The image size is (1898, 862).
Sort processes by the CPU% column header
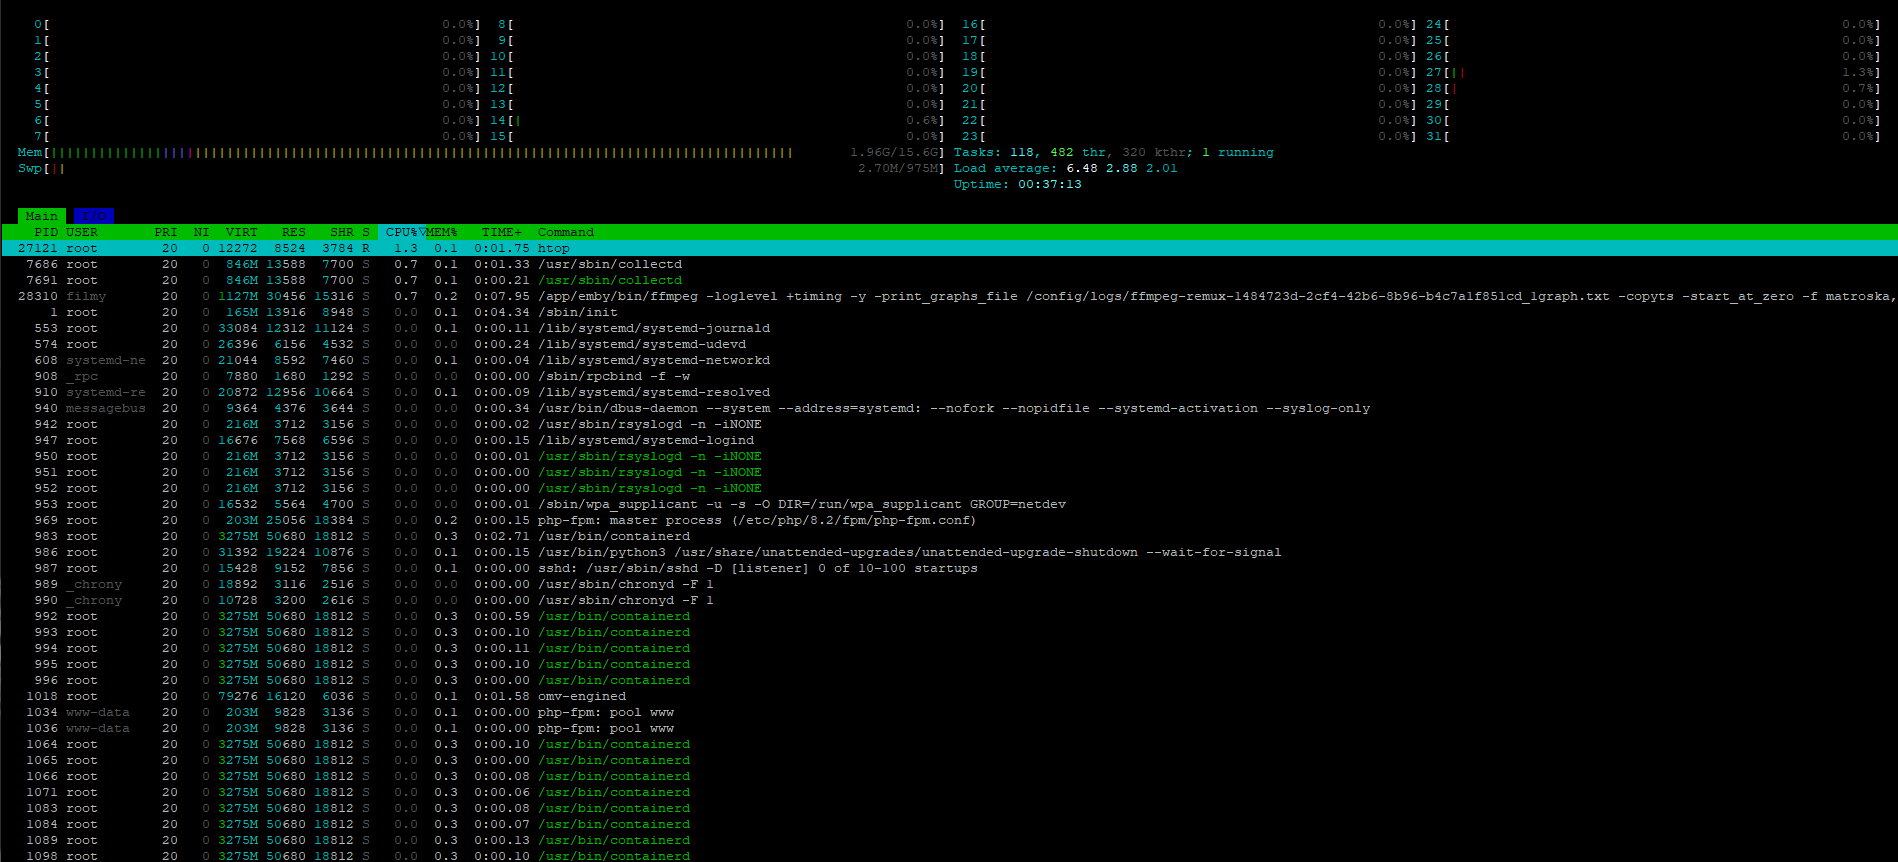402,232
